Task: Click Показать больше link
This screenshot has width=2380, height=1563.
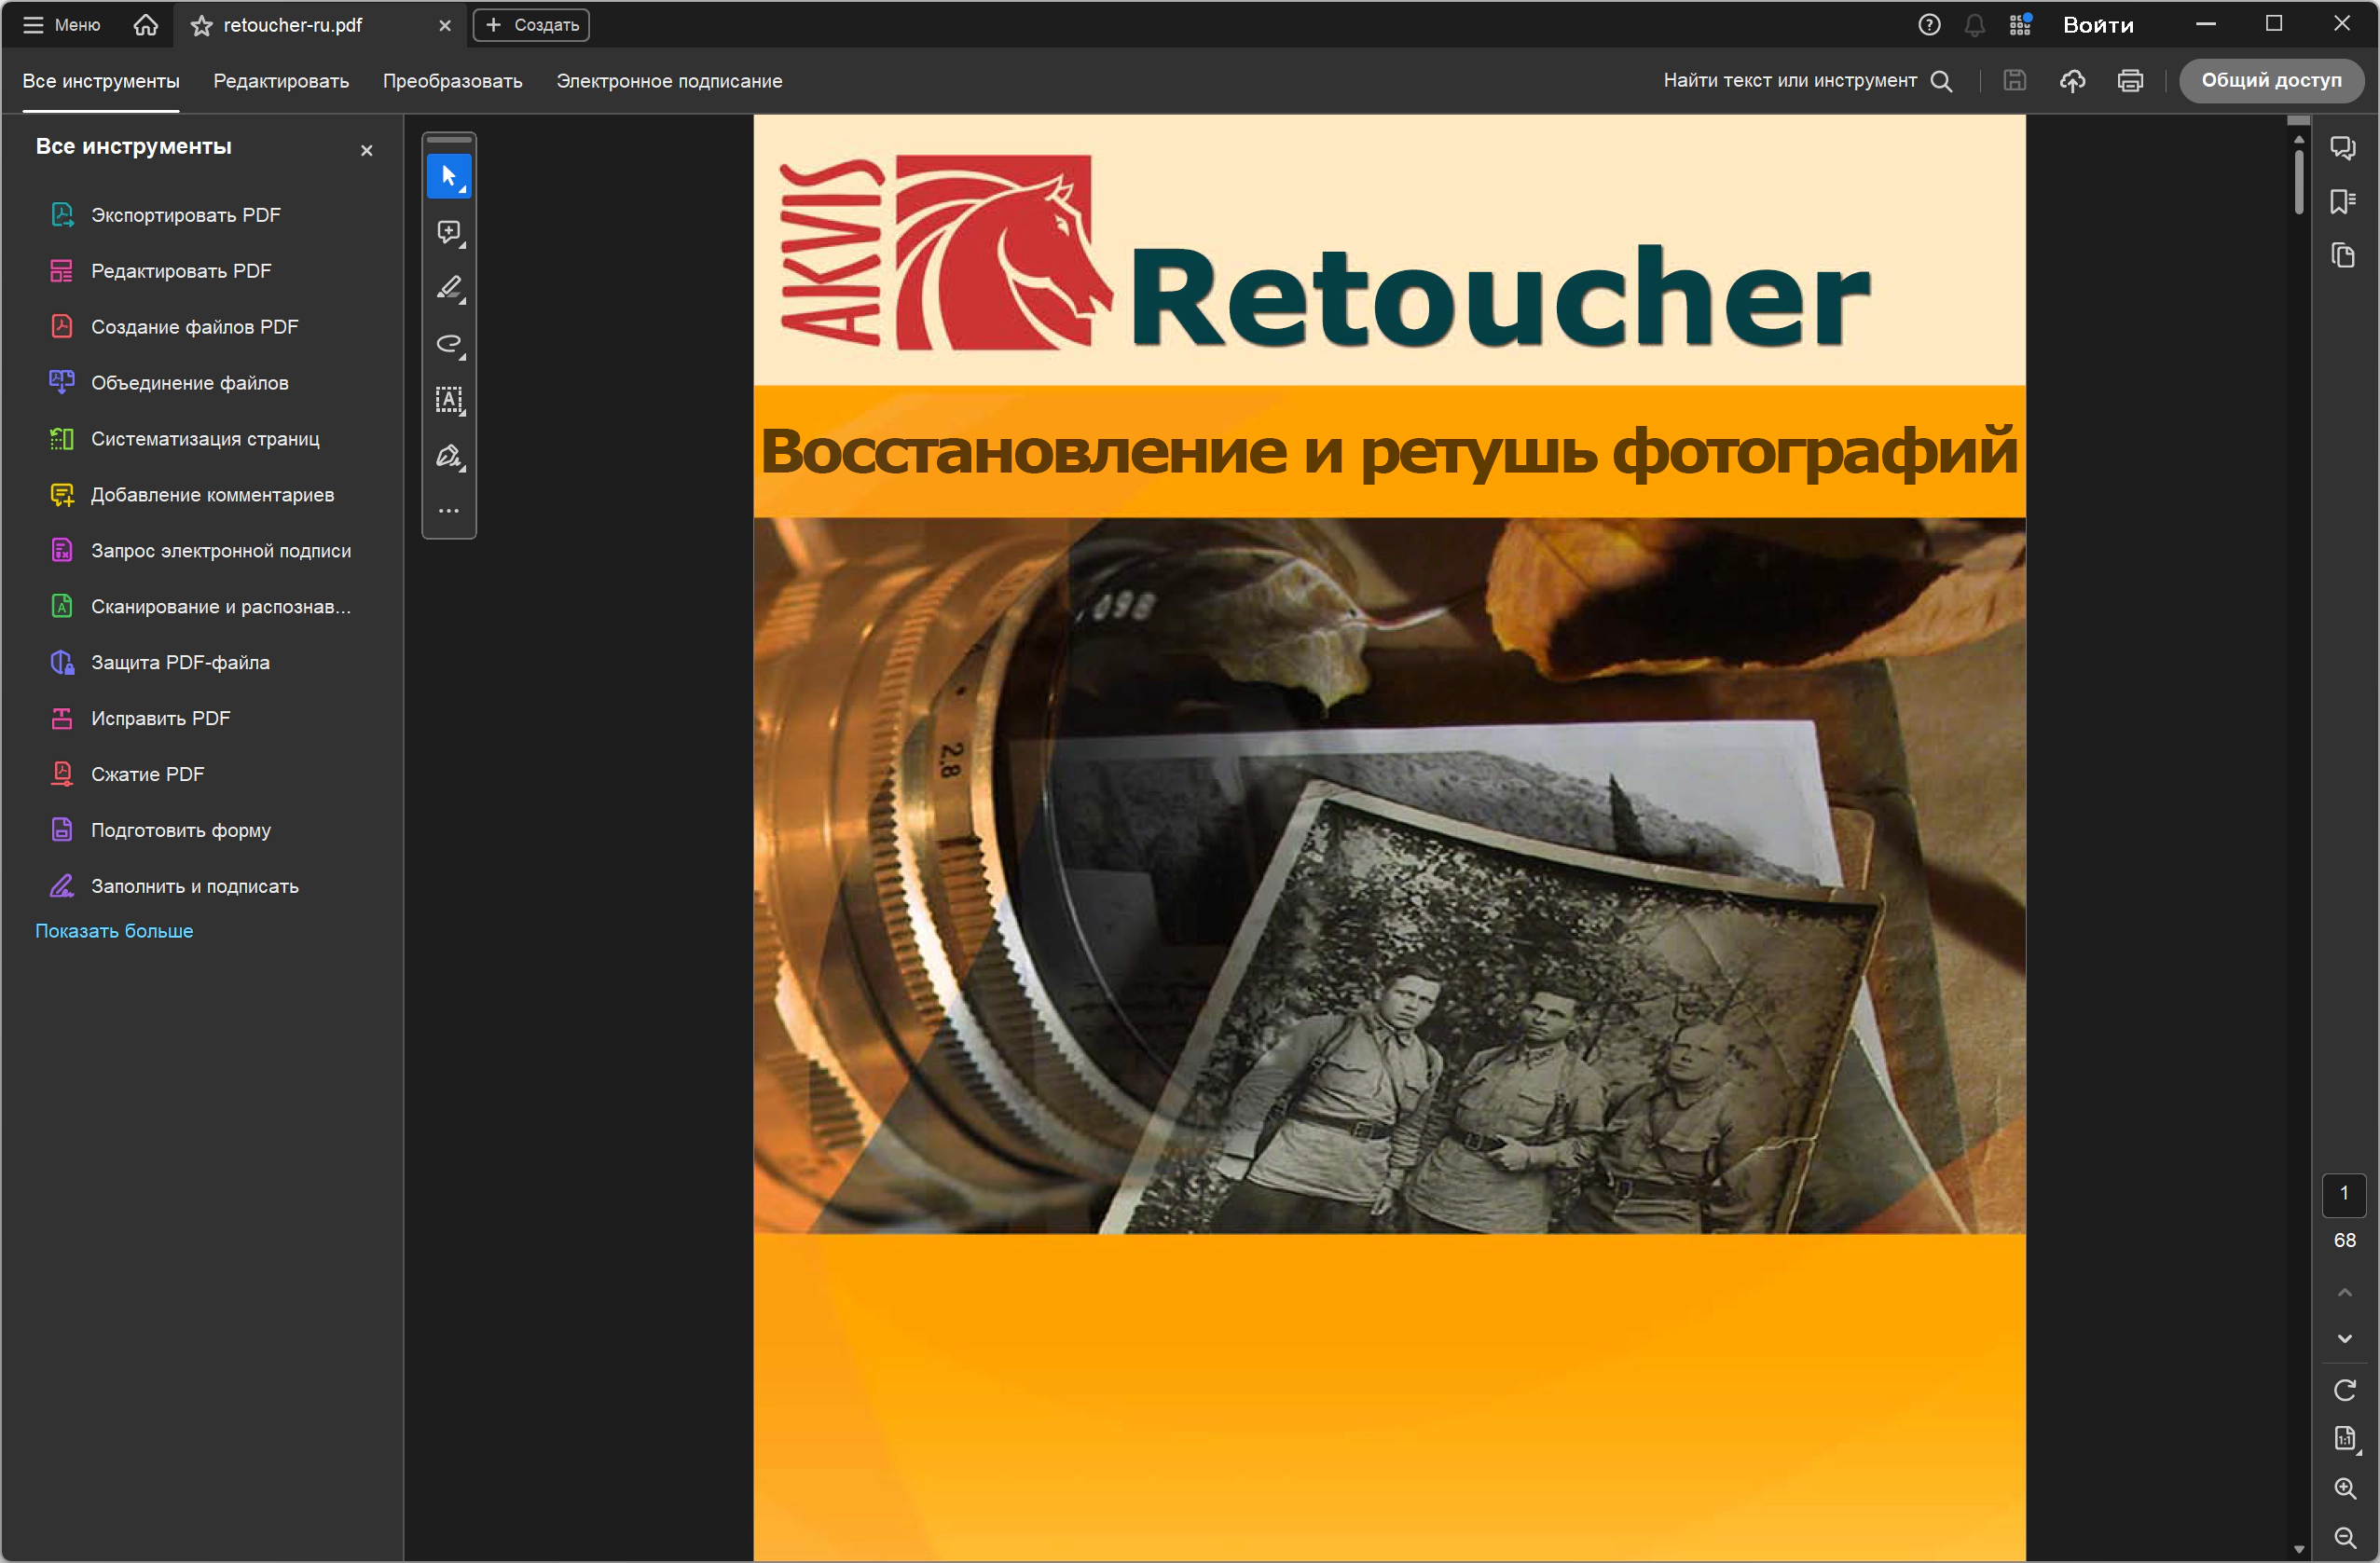Action: click(x=114, y=931)
